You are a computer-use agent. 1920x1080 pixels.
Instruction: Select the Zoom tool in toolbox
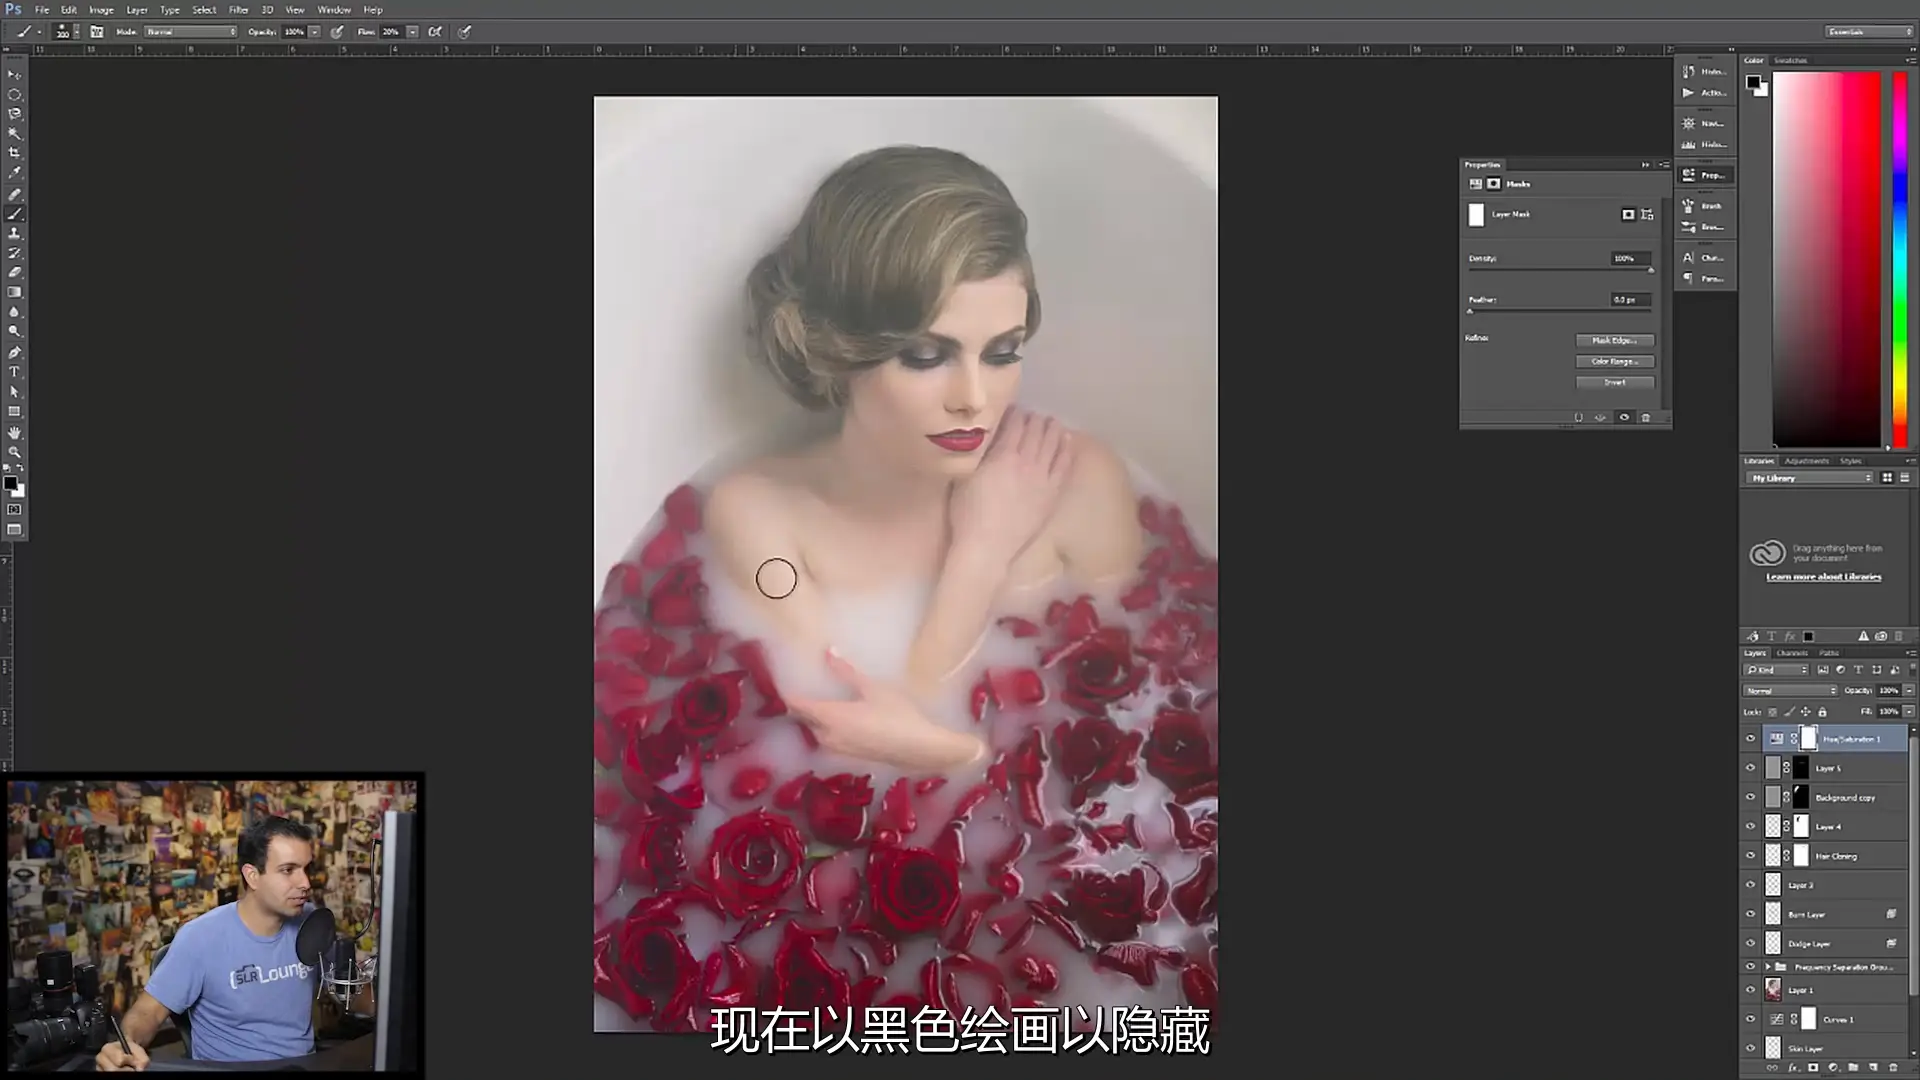[14, 452]
